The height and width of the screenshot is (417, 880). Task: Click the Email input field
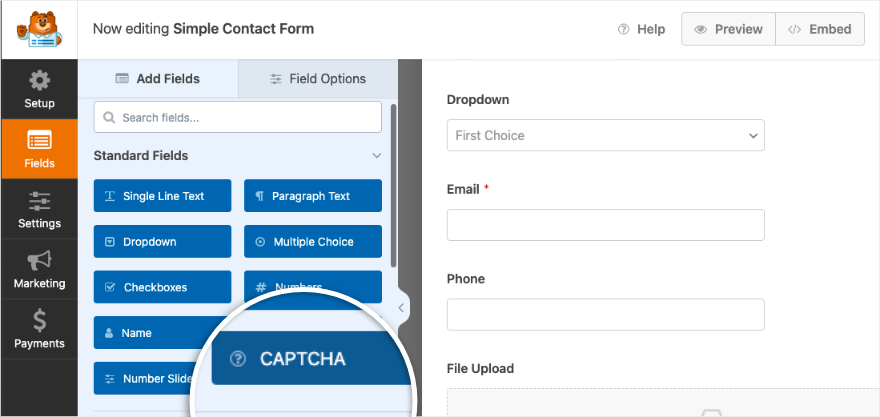pyautogui.click(x=605, y=225)
